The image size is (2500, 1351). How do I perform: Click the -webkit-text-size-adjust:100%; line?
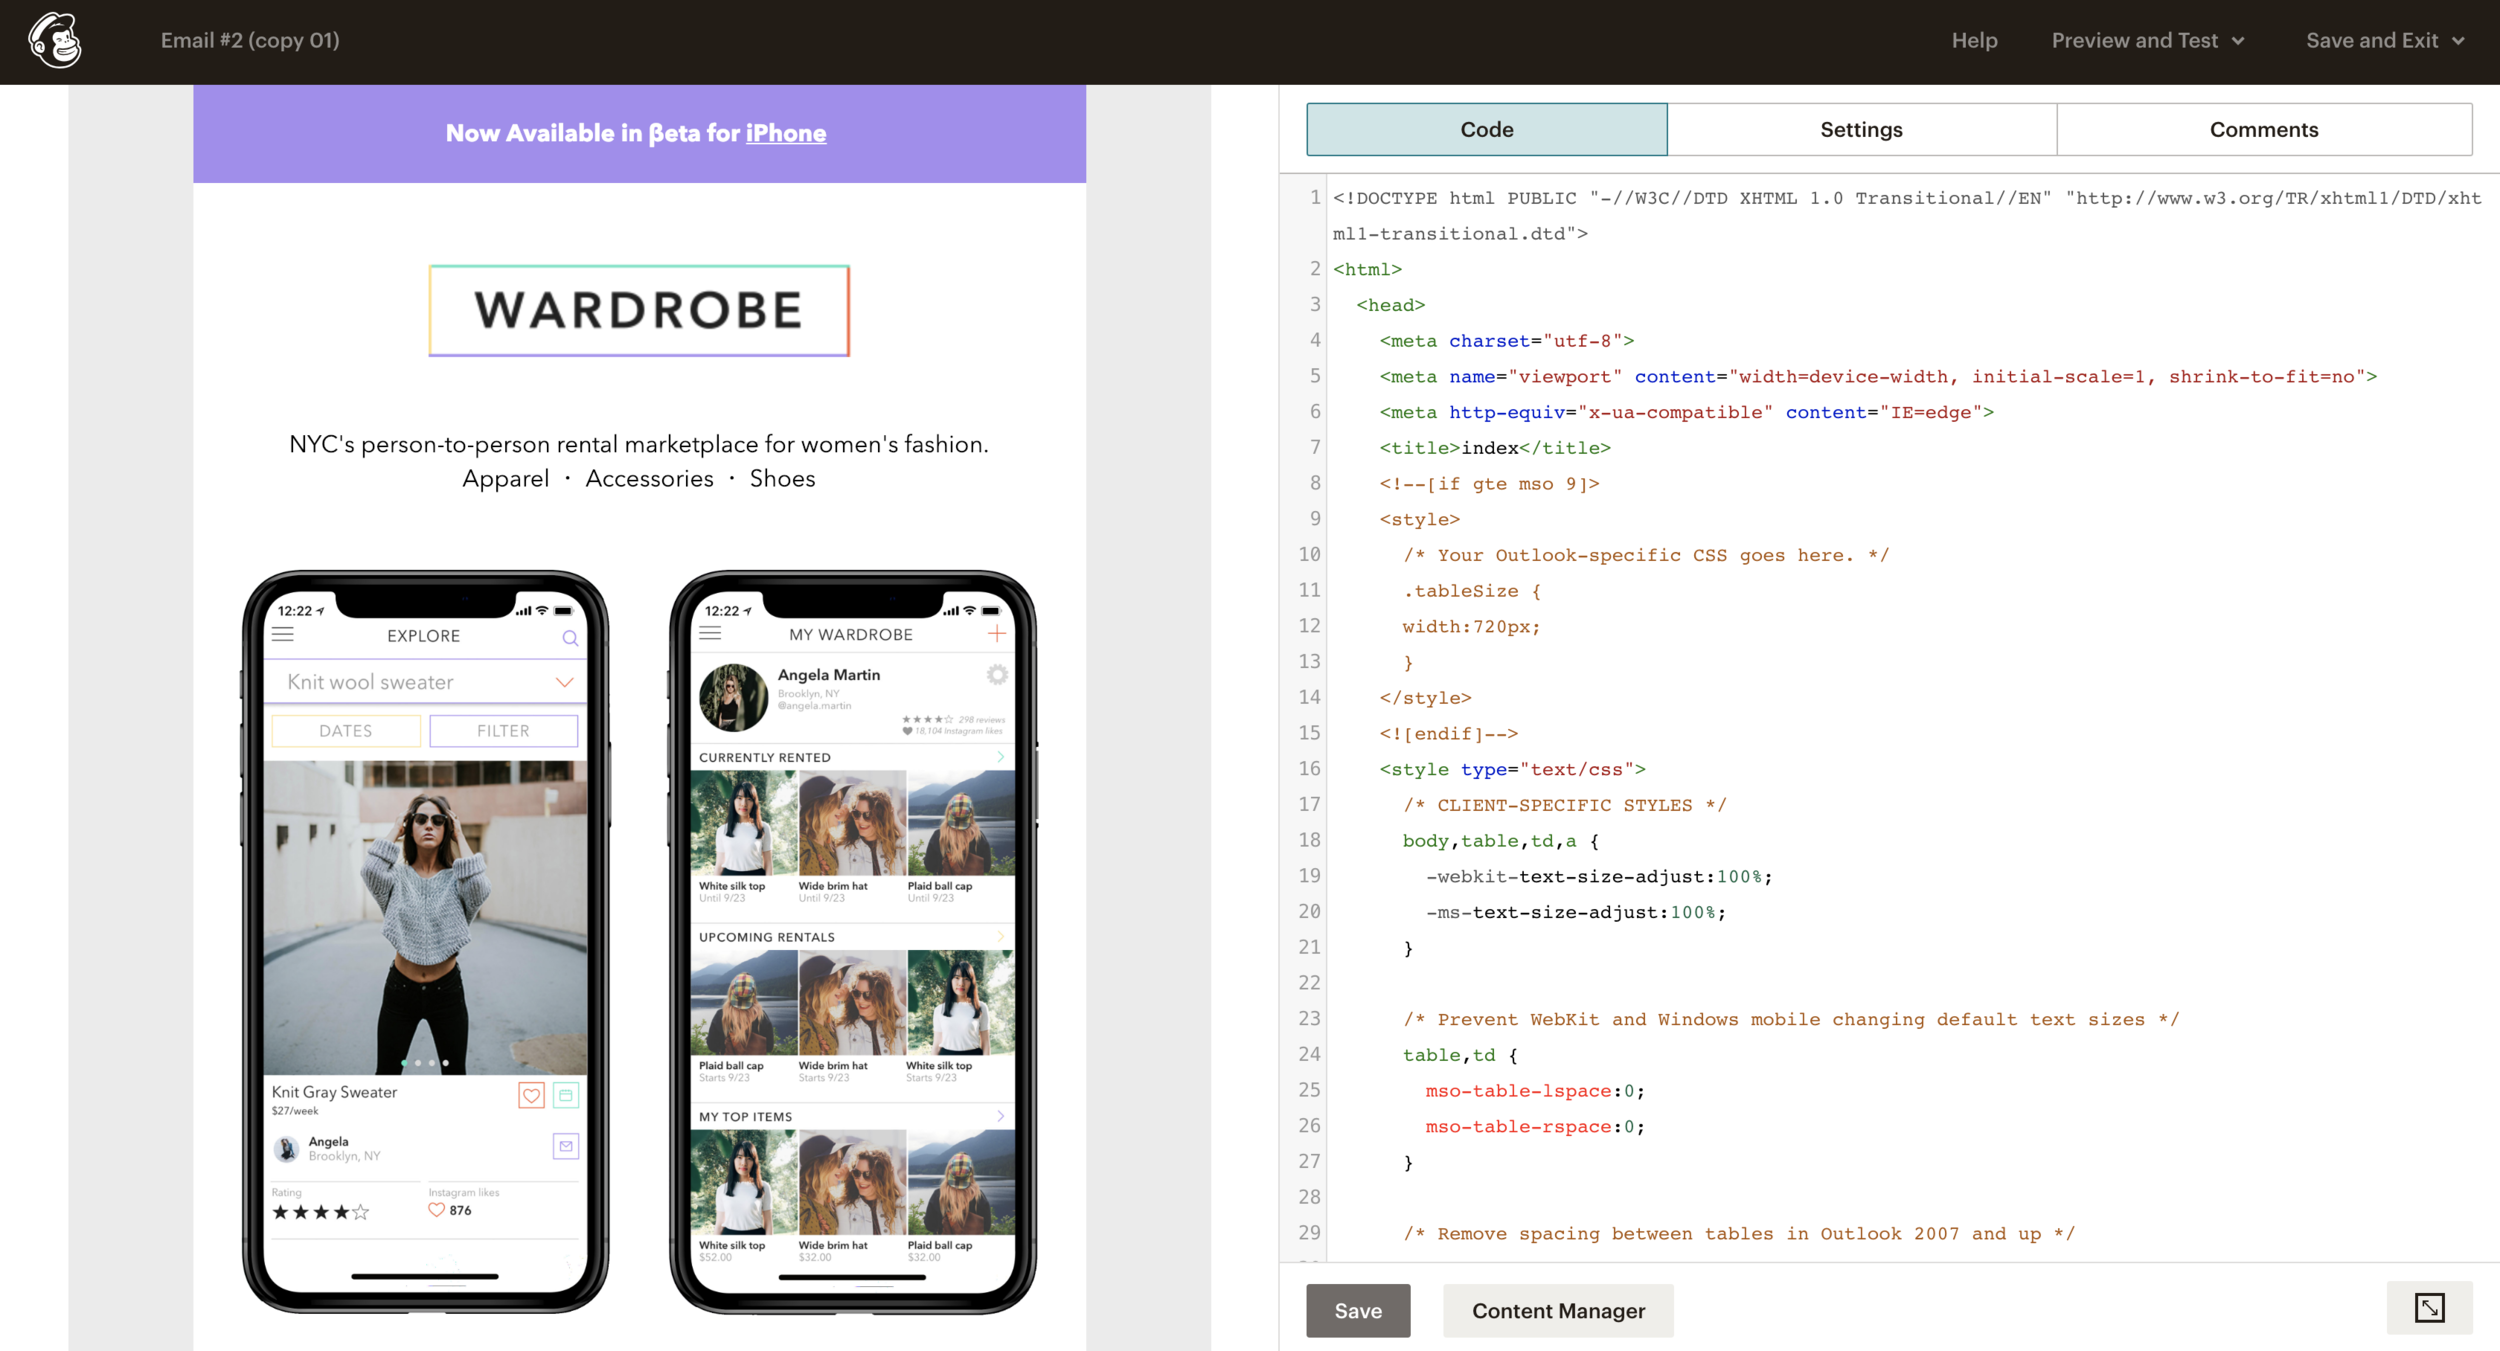1599,876
